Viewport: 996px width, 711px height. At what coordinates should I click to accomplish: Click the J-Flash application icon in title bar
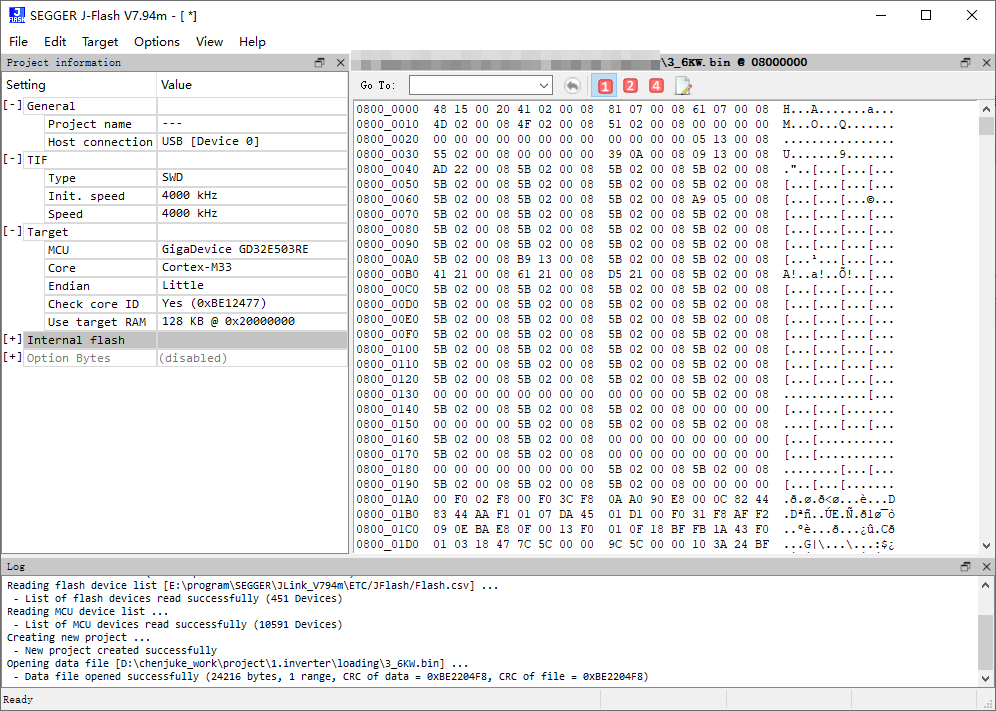click(17, 15)
